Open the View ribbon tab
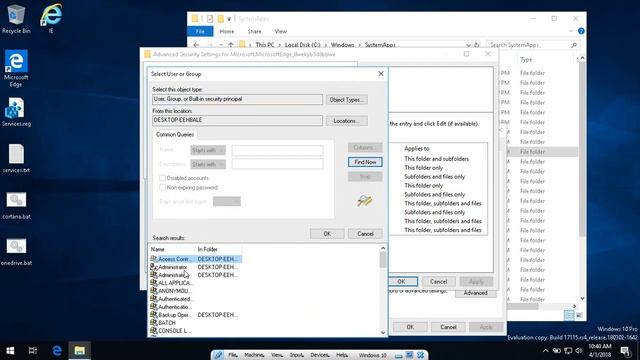 coord(281,31)
